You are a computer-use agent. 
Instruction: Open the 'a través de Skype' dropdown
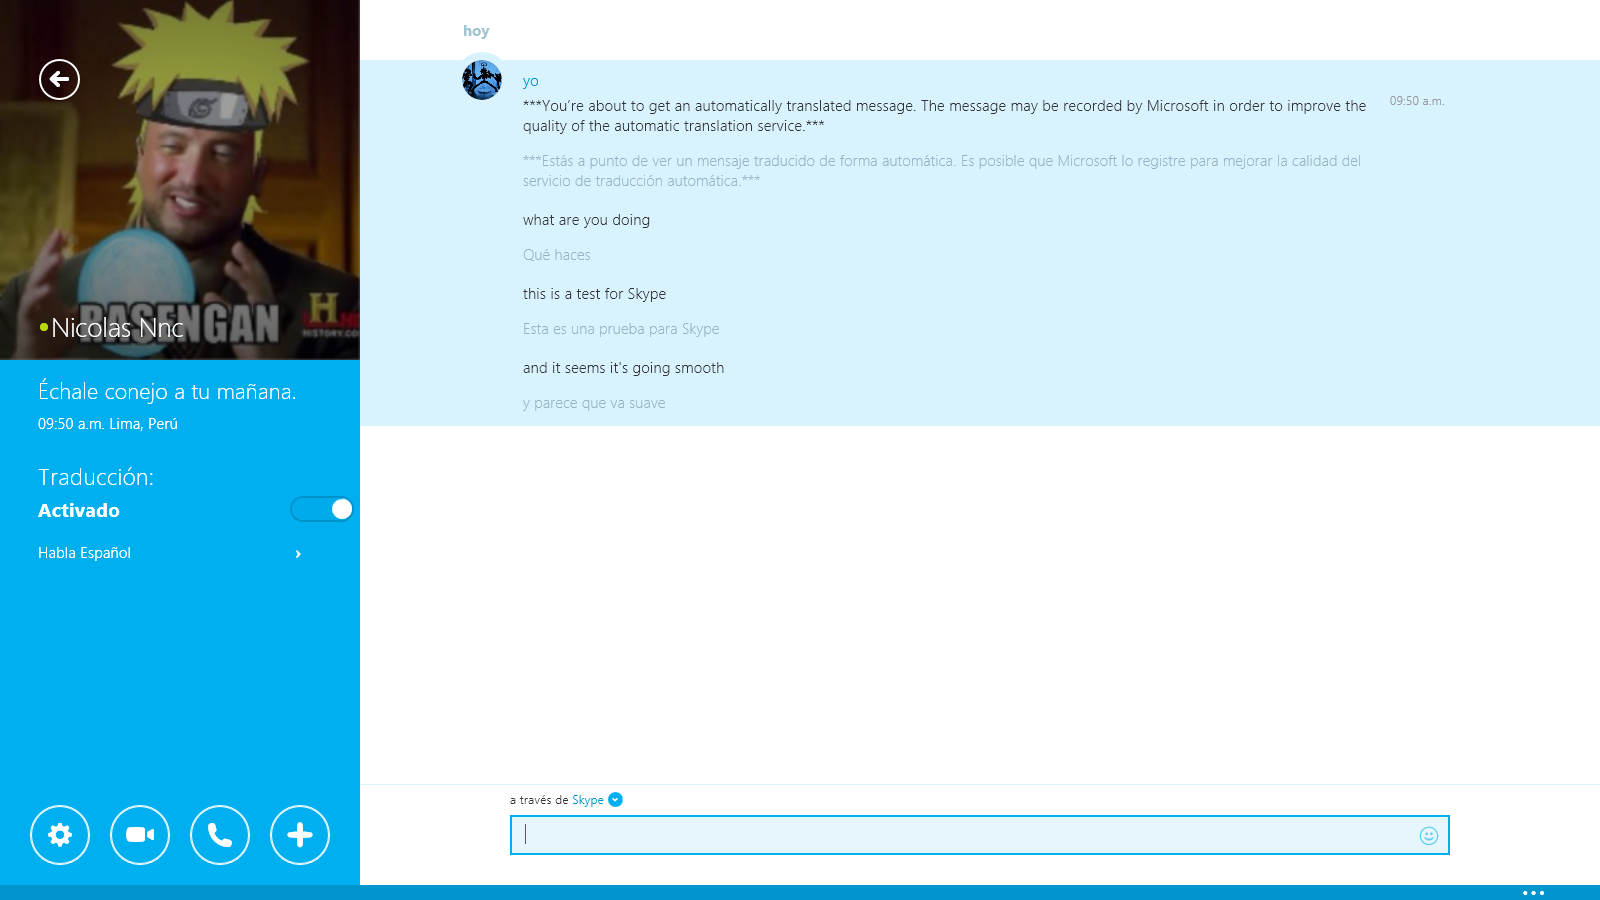[x=615, y=799]
